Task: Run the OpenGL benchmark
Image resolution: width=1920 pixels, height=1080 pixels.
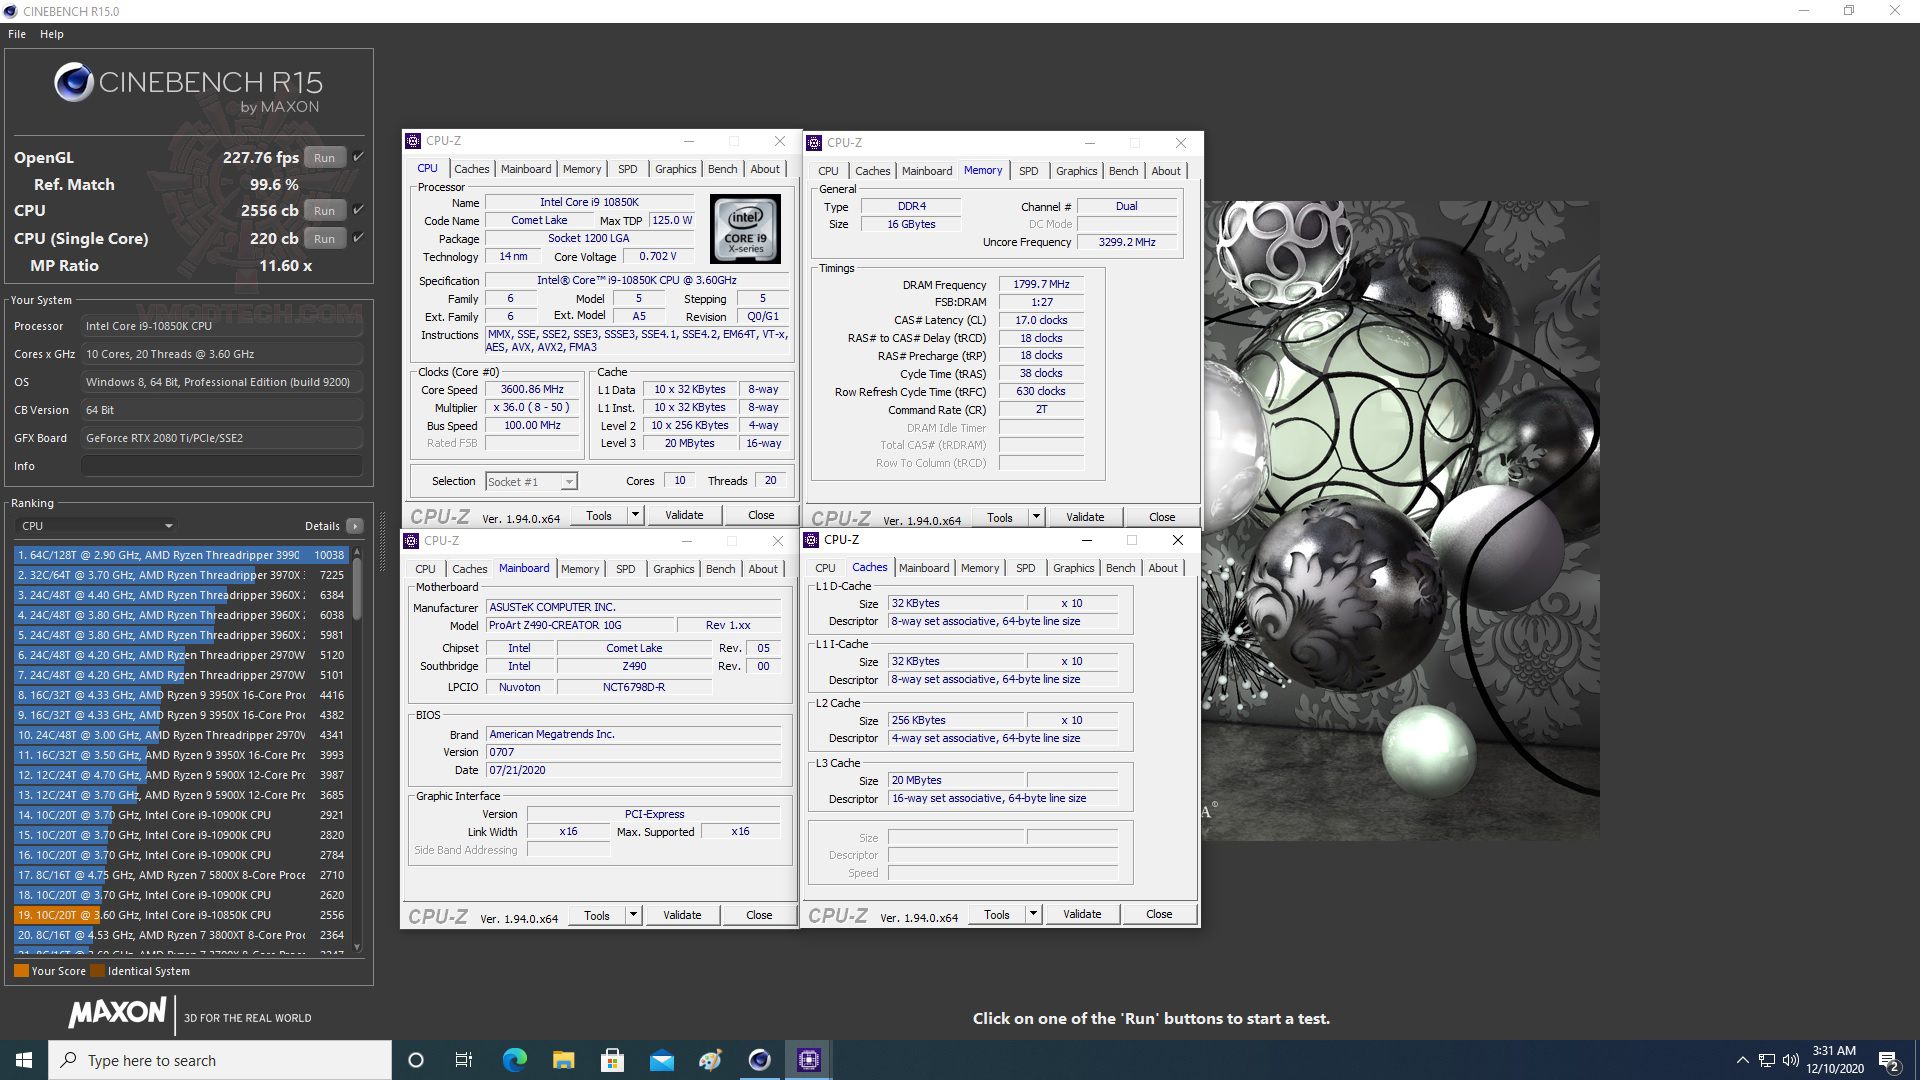Action: [x=324, y=158]
